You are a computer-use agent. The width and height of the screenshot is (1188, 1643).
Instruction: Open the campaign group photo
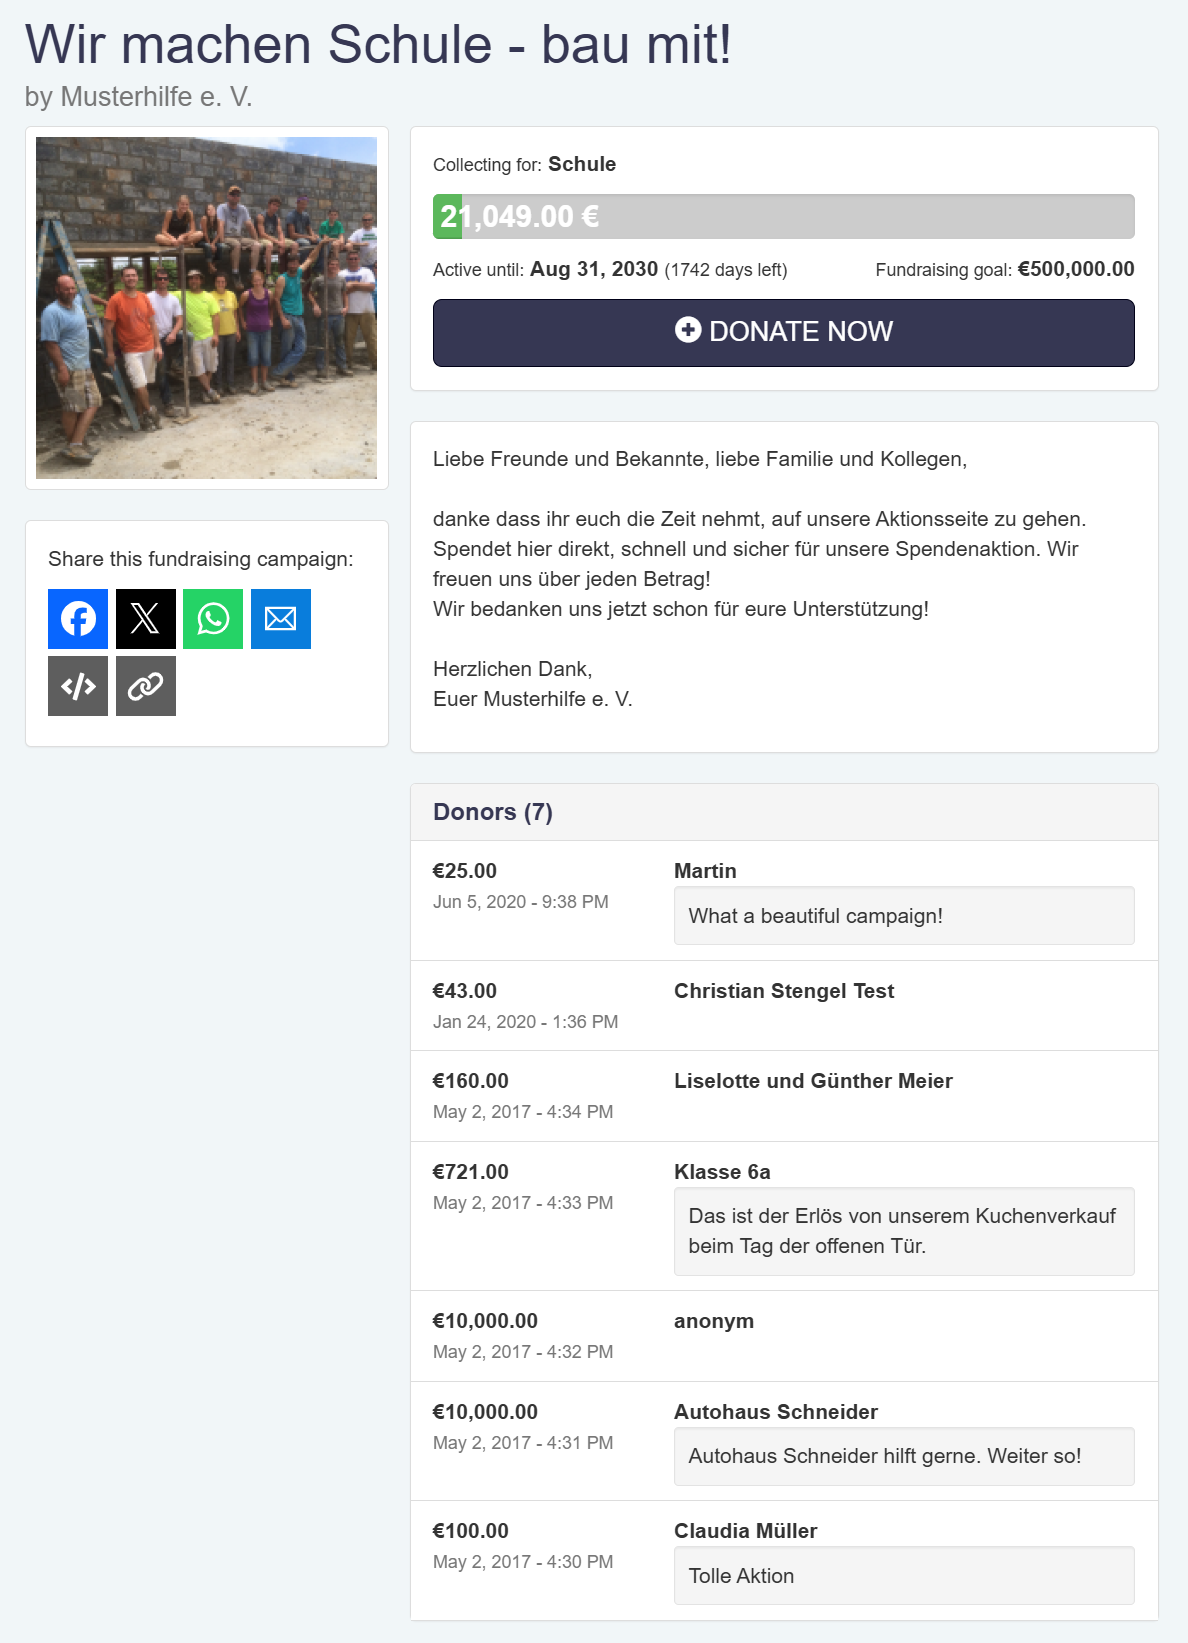[207, 308]
